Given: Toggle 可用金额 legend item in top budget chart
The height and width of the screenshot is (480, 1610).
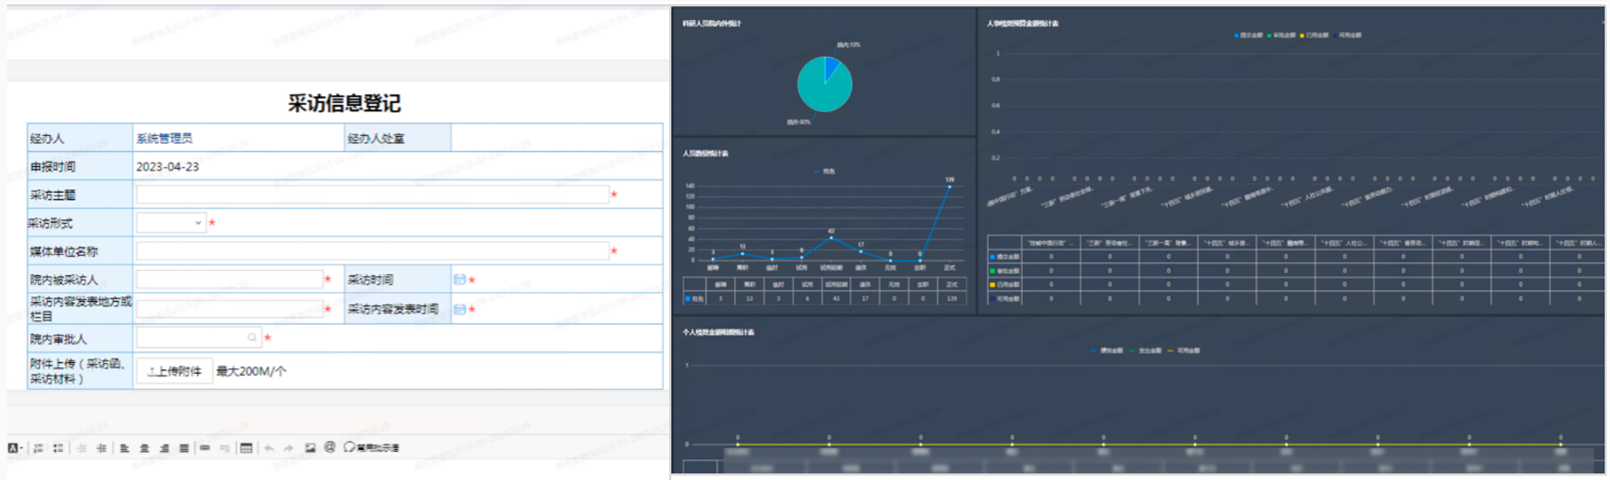Looking at the screenshot, I should click(x=1347, y=35).
